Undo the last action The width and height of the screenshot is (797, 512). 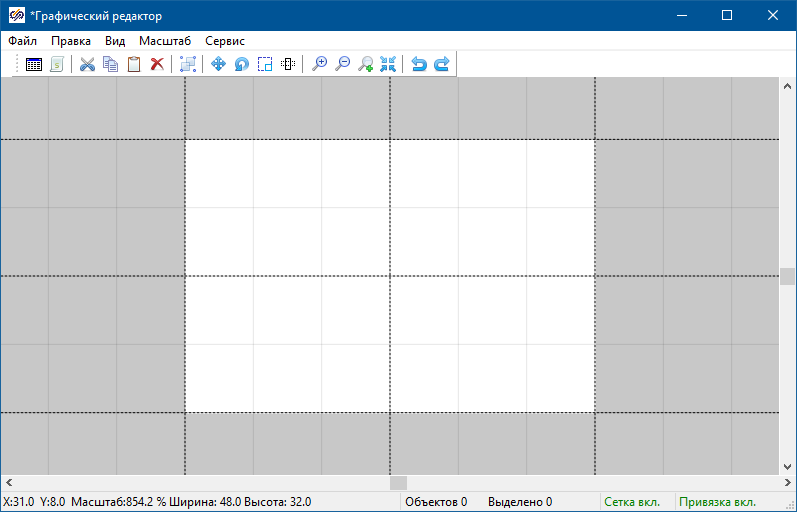[419, 64]
